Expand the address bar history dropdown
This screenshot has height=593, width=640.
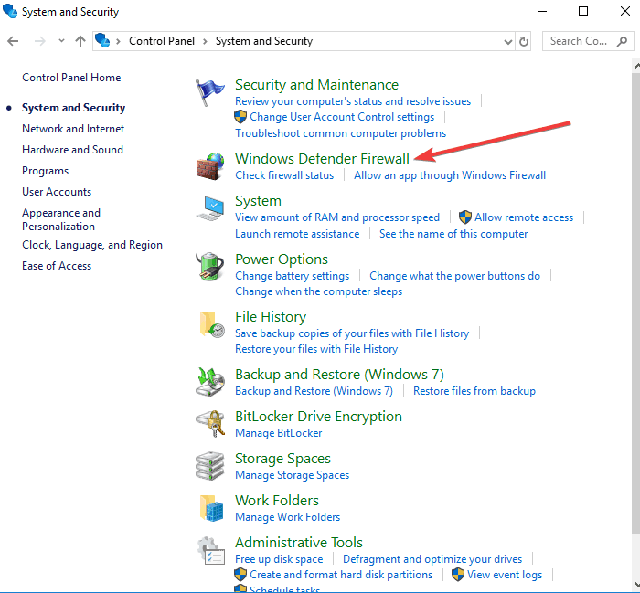point(508,42)
